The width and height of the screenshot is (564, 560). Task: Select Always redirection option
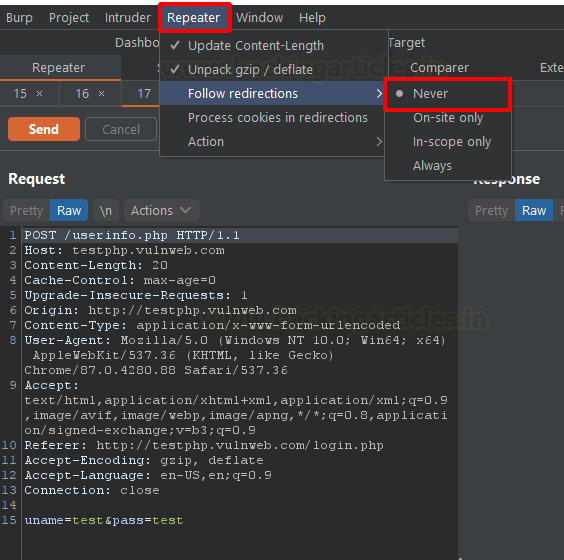pos(447,166)
